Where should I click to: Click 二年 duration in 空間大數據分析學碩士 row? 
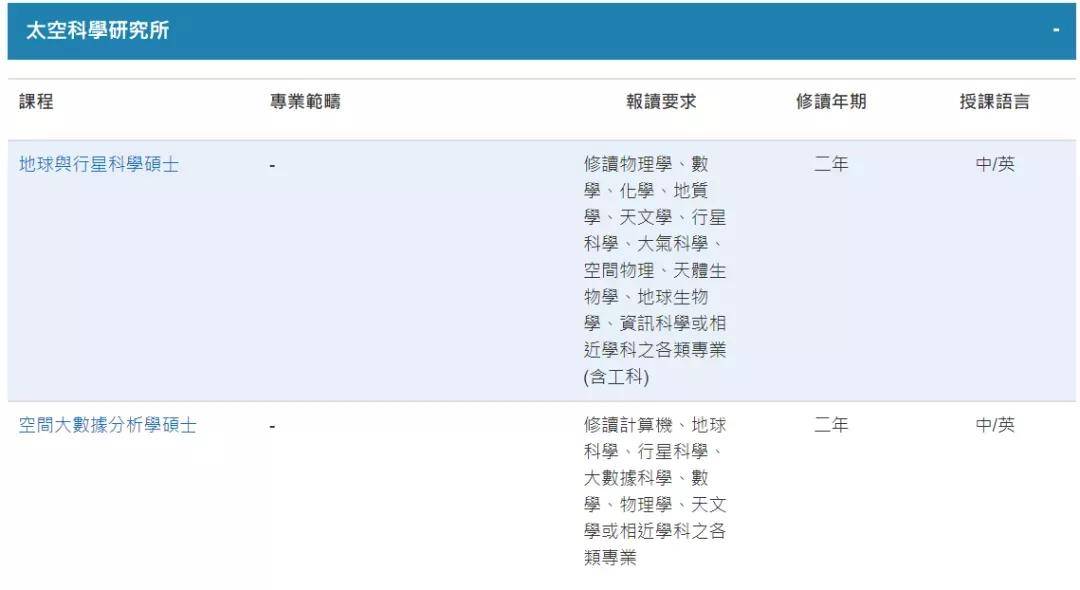pos(831,426)
